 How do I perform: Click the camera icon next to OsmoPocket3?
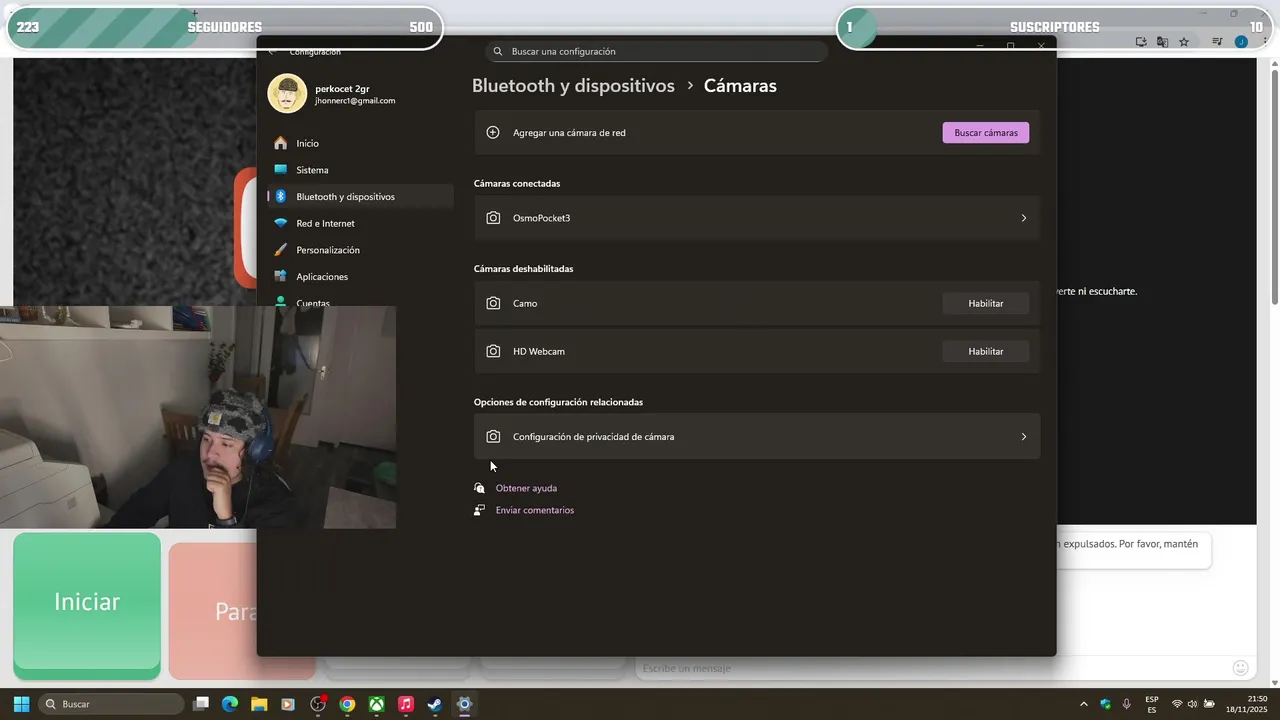(493, 218)
